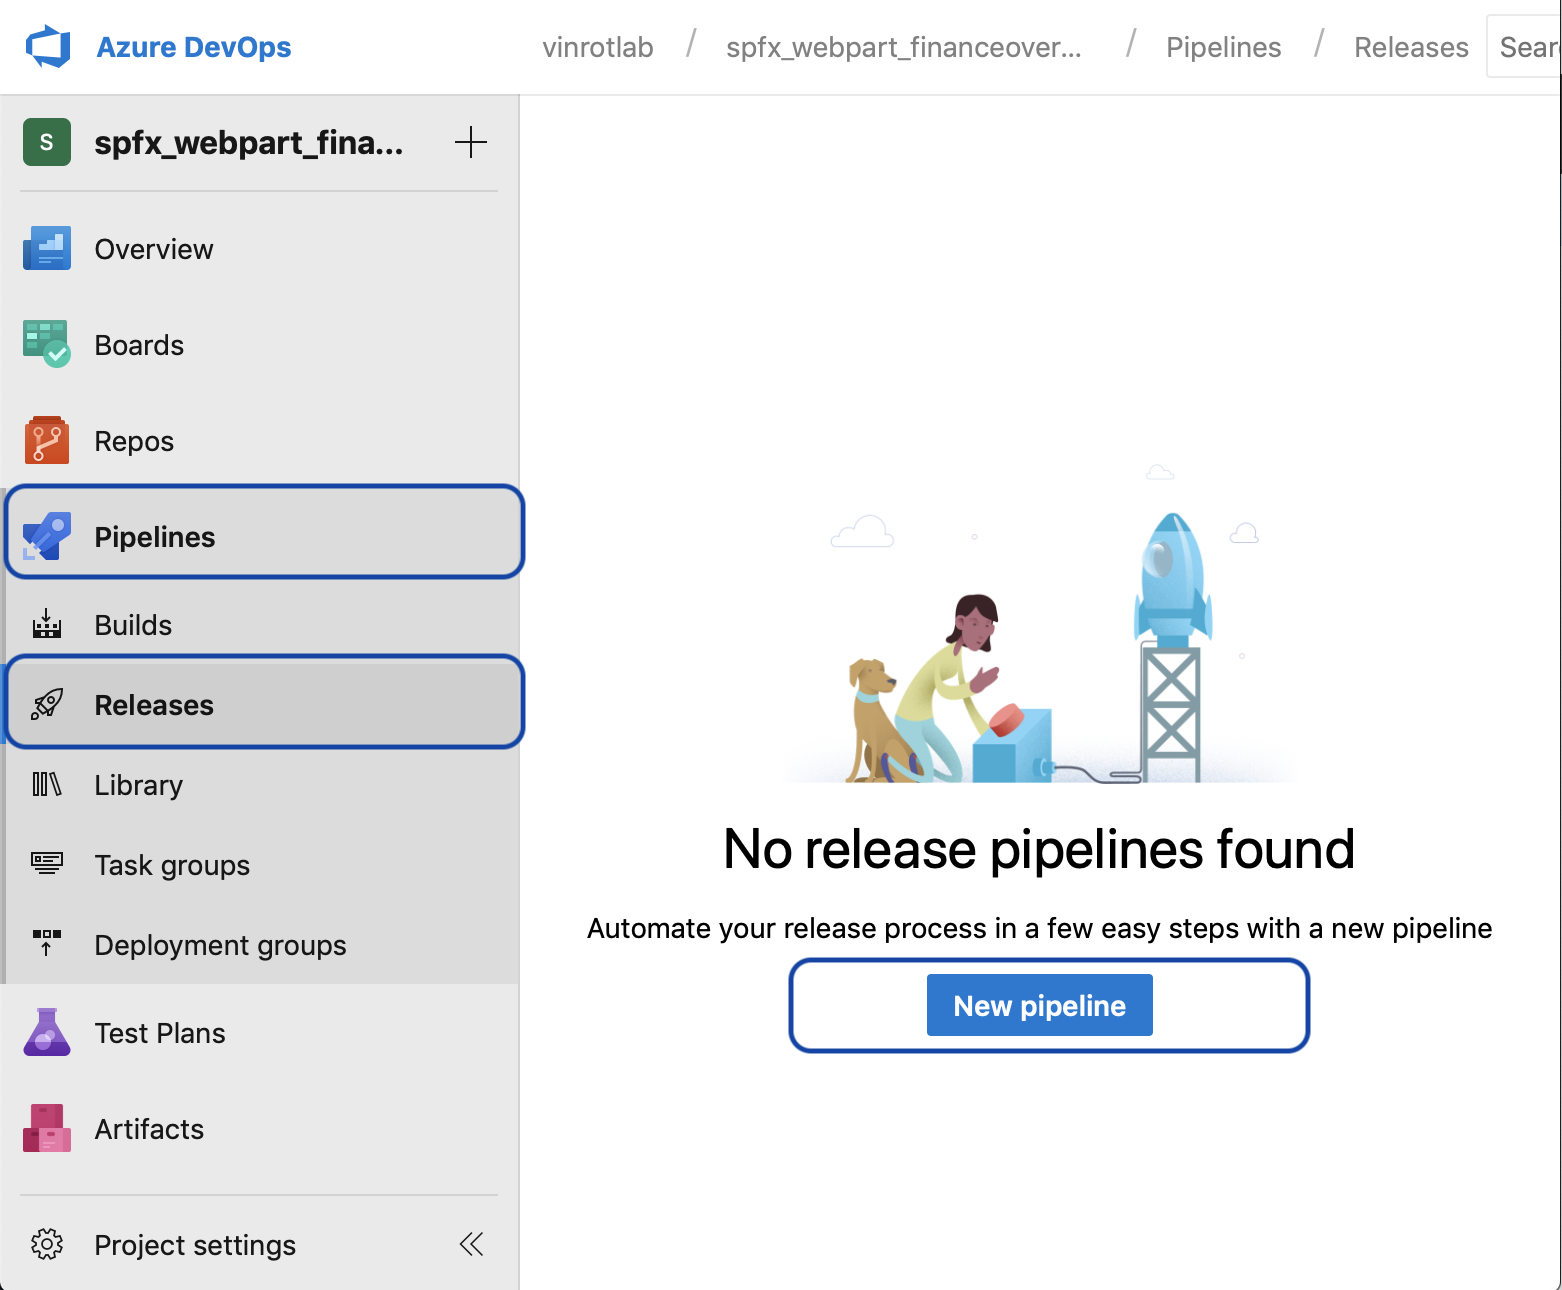Navigate to vinrotlab breadcrumb link
The image size is (1562, 1290).
pyautogui.click(x=597, y=47)
